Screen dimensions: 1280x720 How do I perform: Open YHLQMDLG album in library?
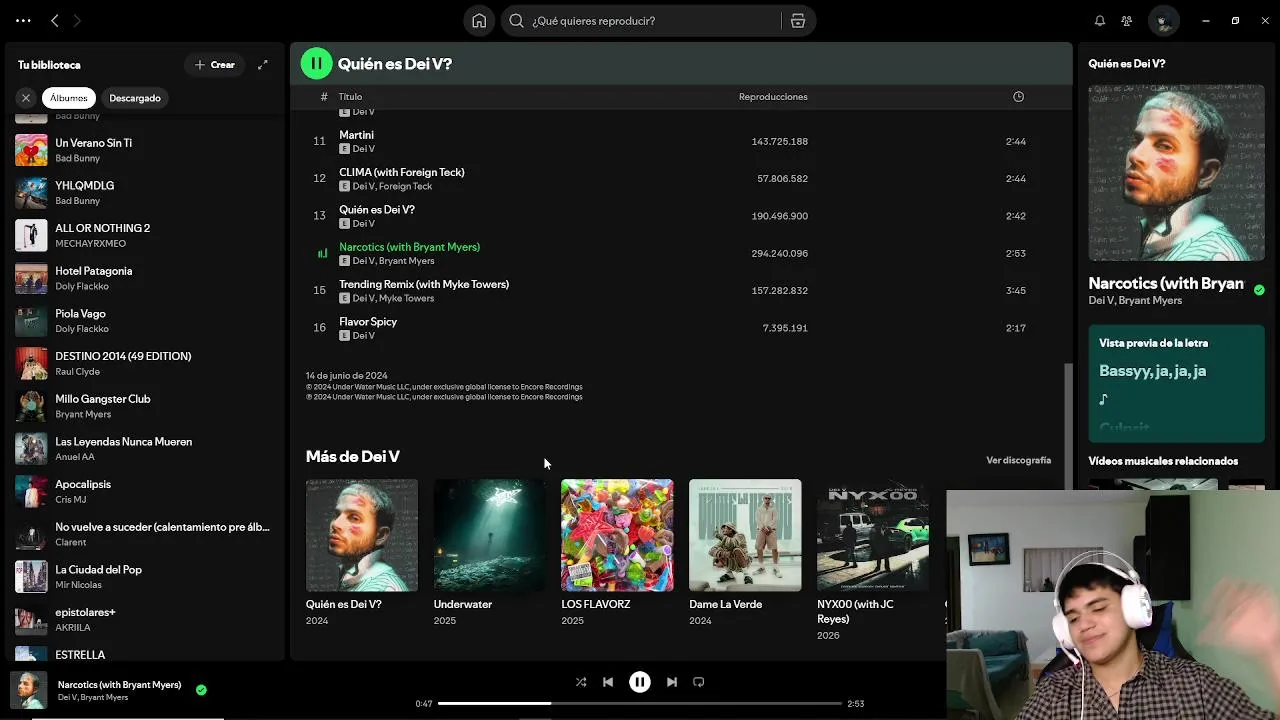[146, 193]
